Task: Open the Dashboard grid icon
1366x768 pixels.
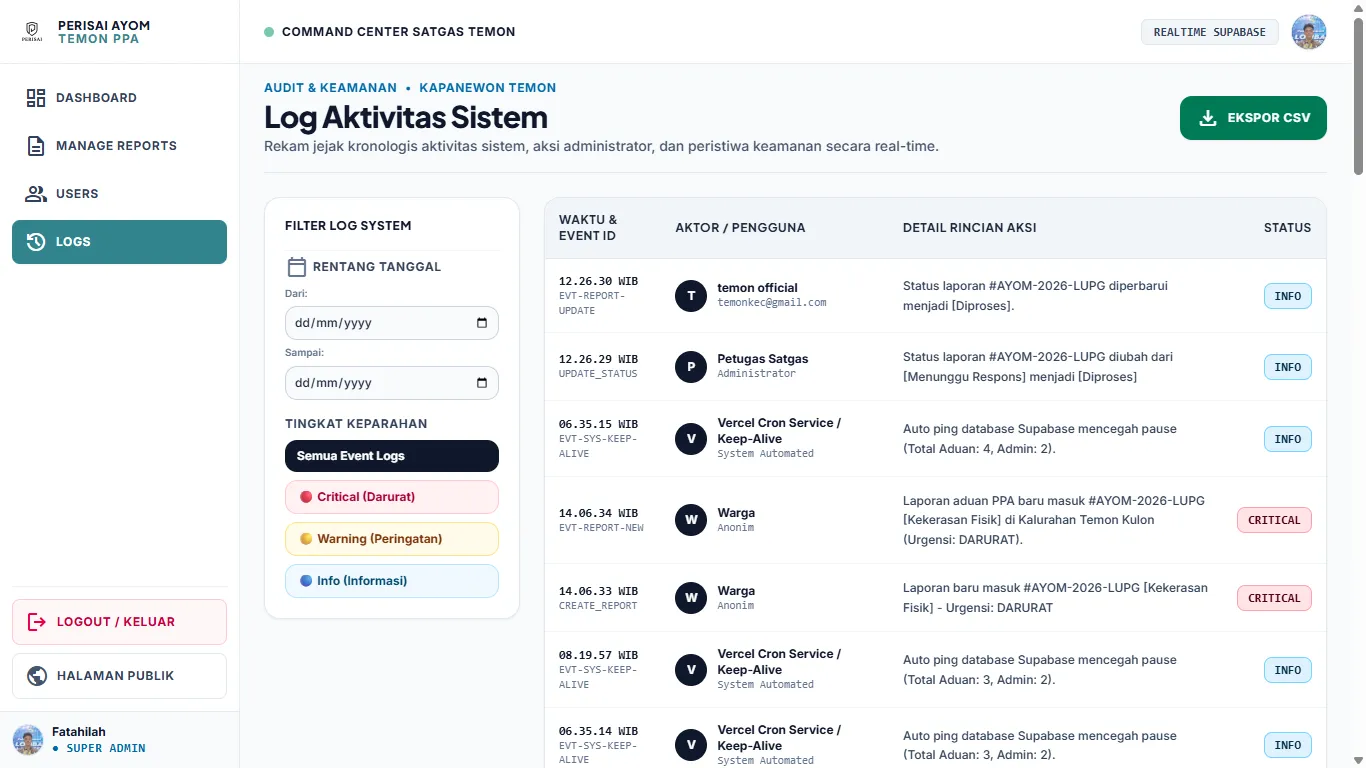Action: click(36, 98)
